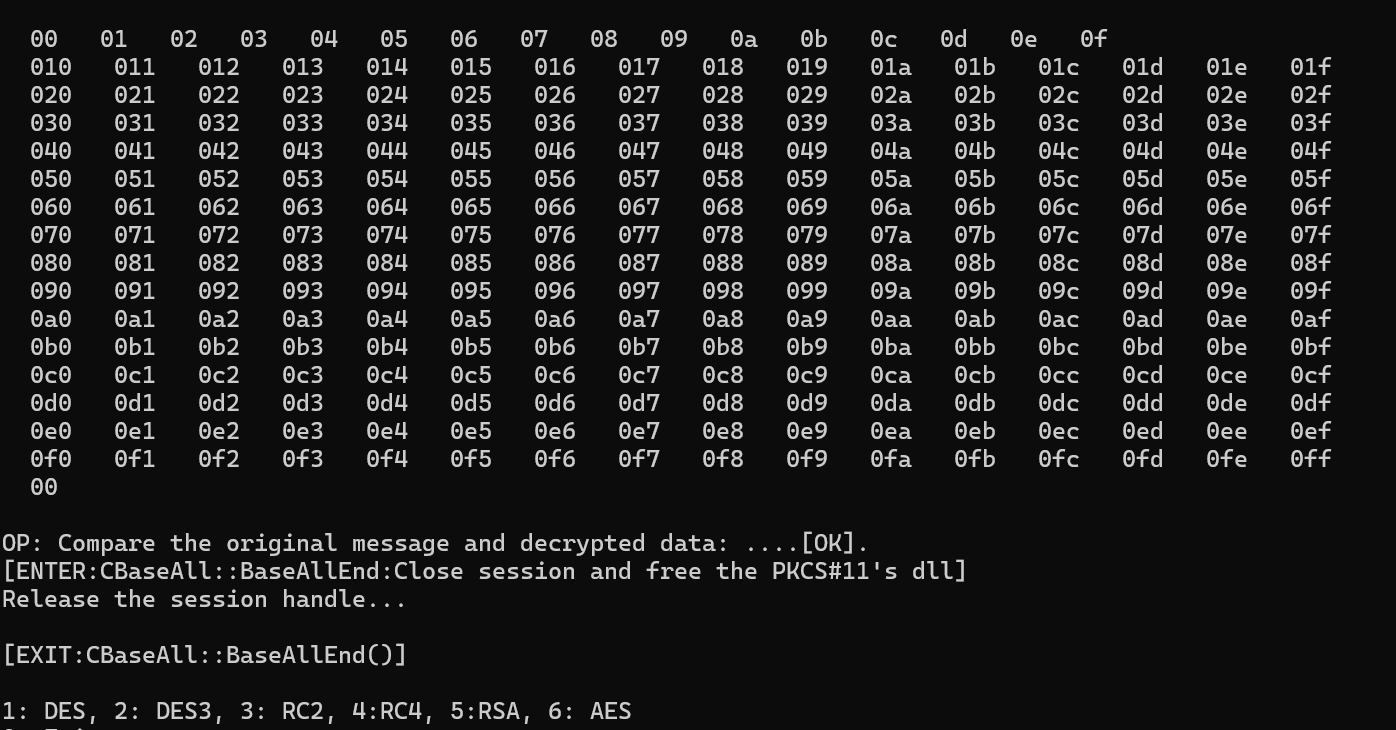Click hex value 0ff in the dump
The width and height of the screenshot is (1396, 730).
coord(1310,459)
